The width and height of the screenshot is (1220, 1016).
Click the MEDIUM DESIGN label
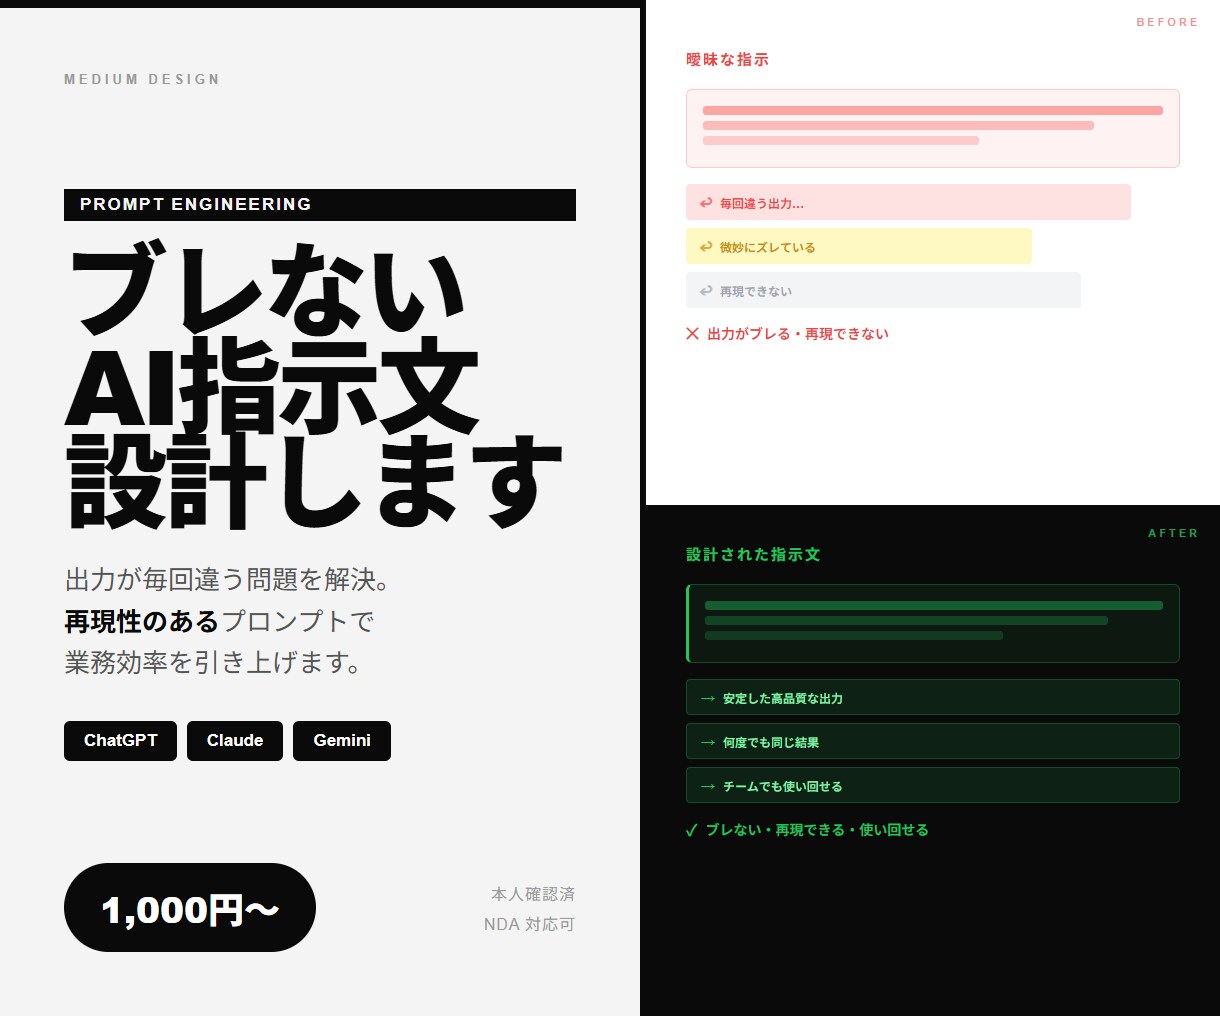(142, 79)
